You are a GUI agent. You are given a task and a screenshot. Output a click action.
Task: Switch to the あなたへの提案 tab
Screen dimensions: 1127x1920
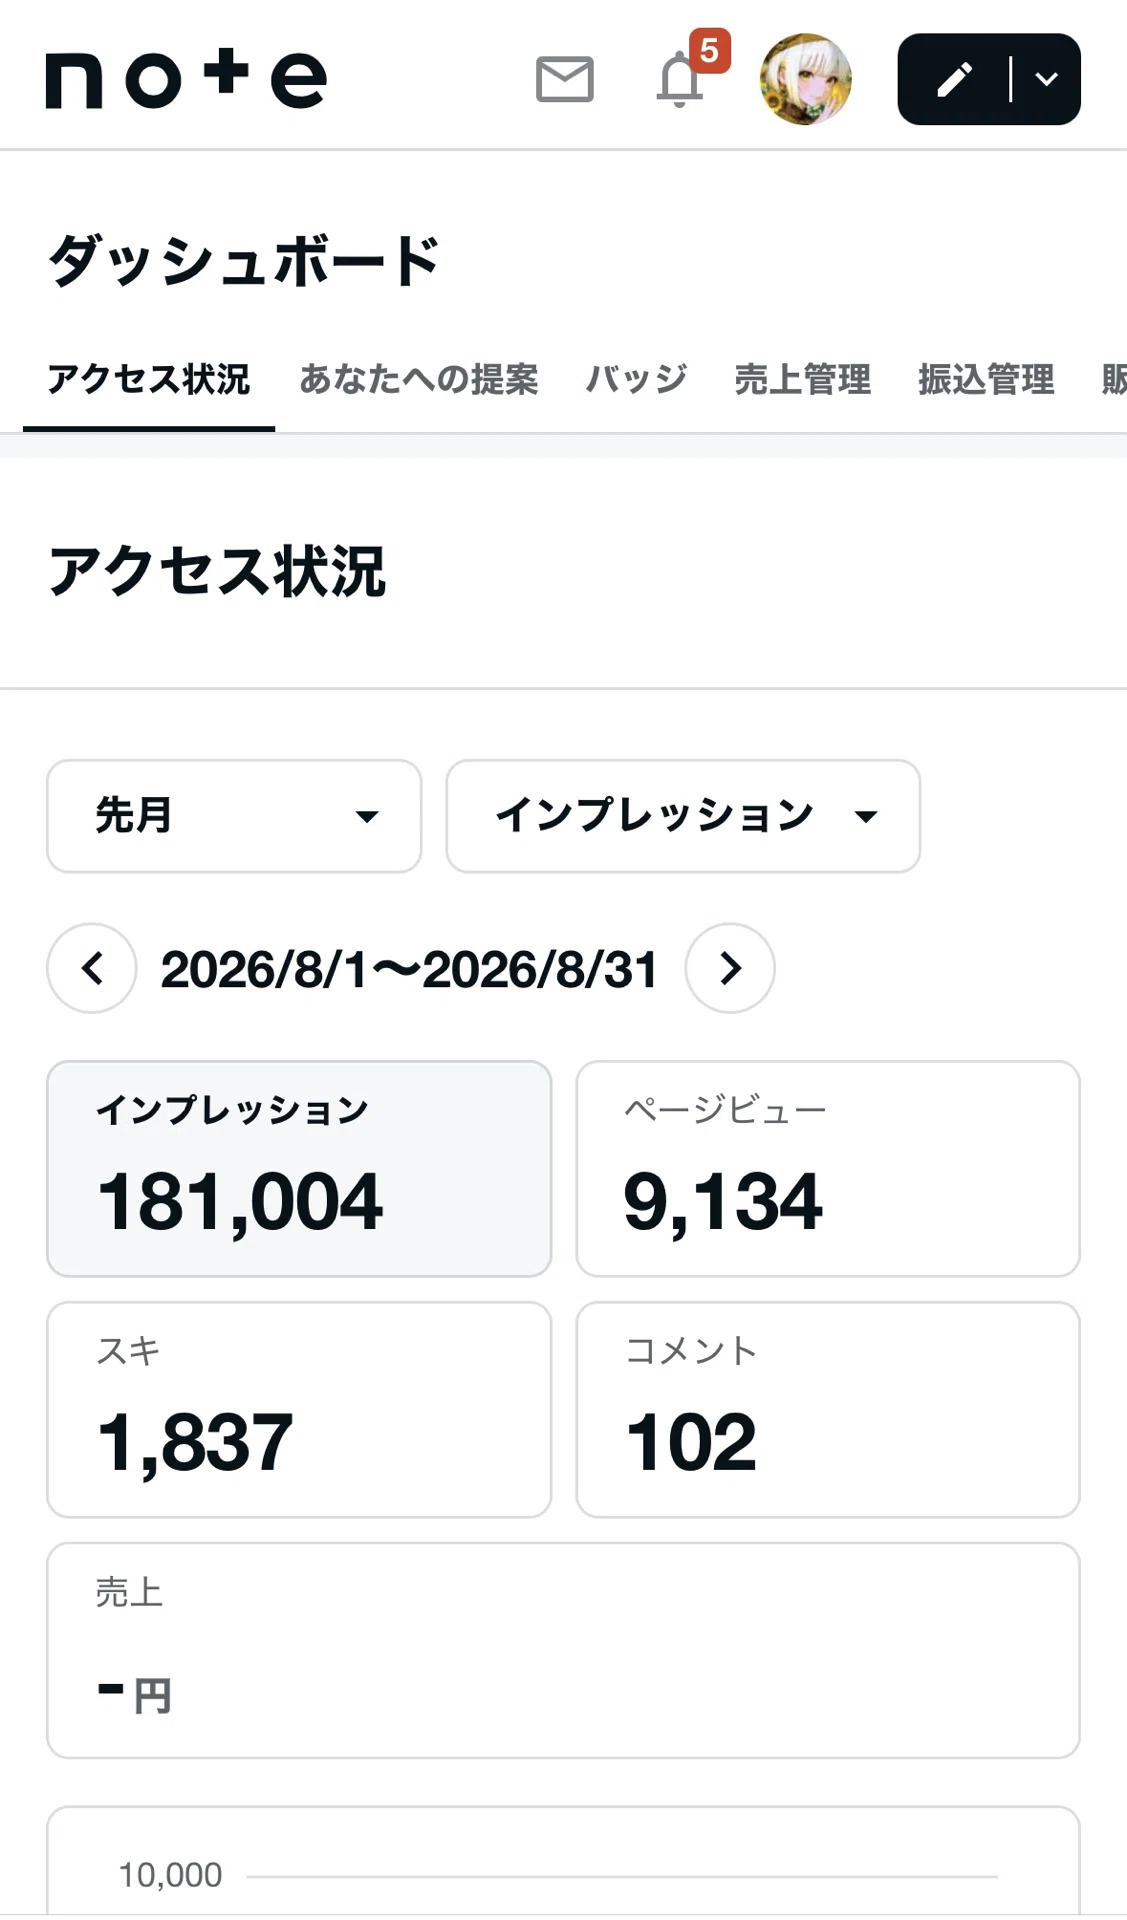click(418, 379)
